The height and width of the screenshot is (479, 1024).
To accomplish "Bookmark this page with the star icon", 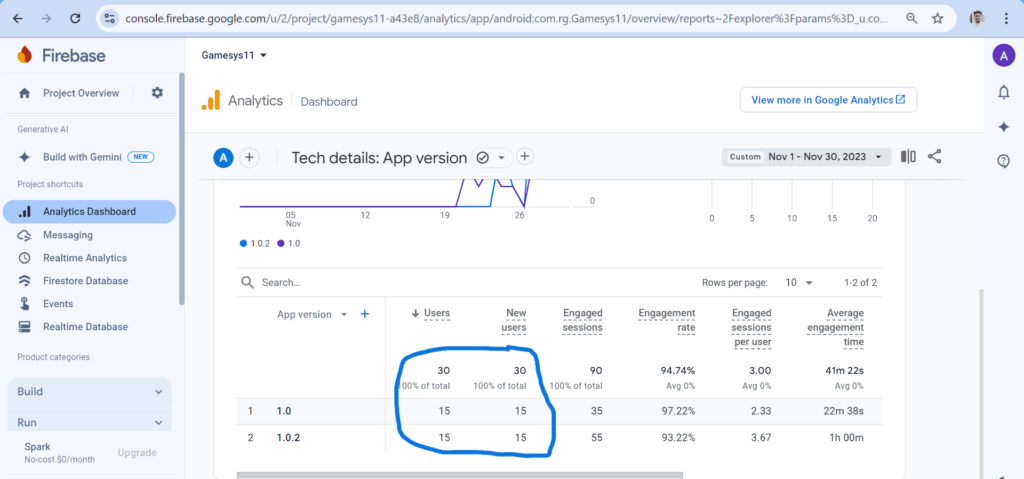I will click(937, 18).
